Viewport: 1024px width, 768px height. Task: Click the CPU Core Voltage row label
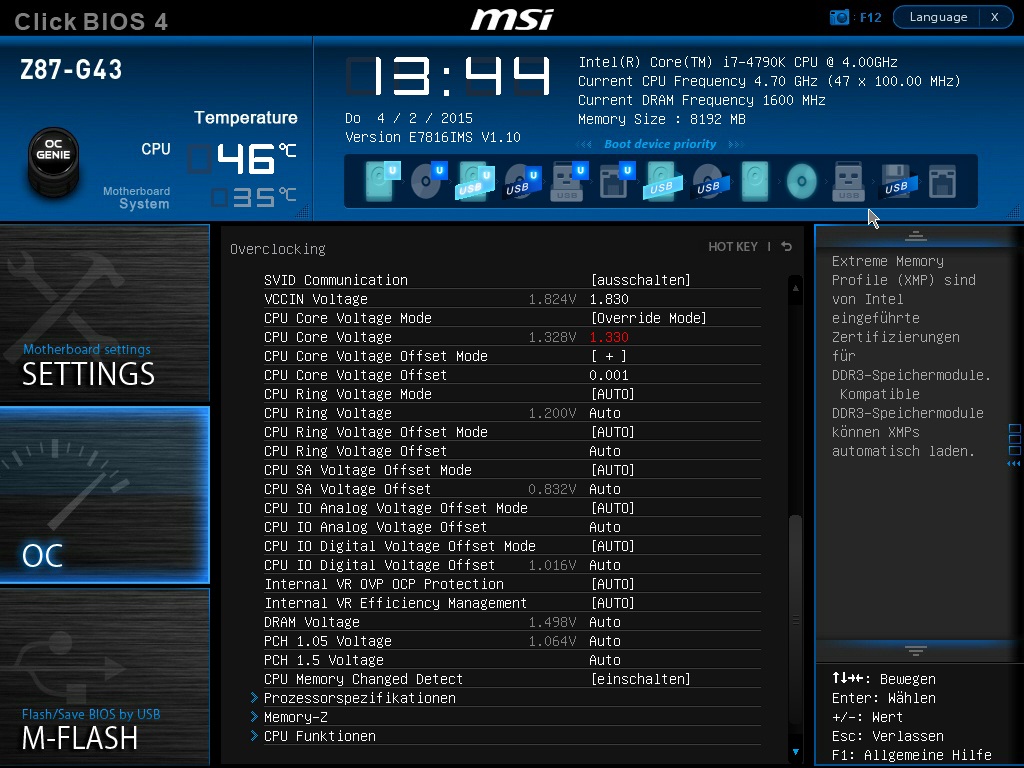tap(328, 337)
